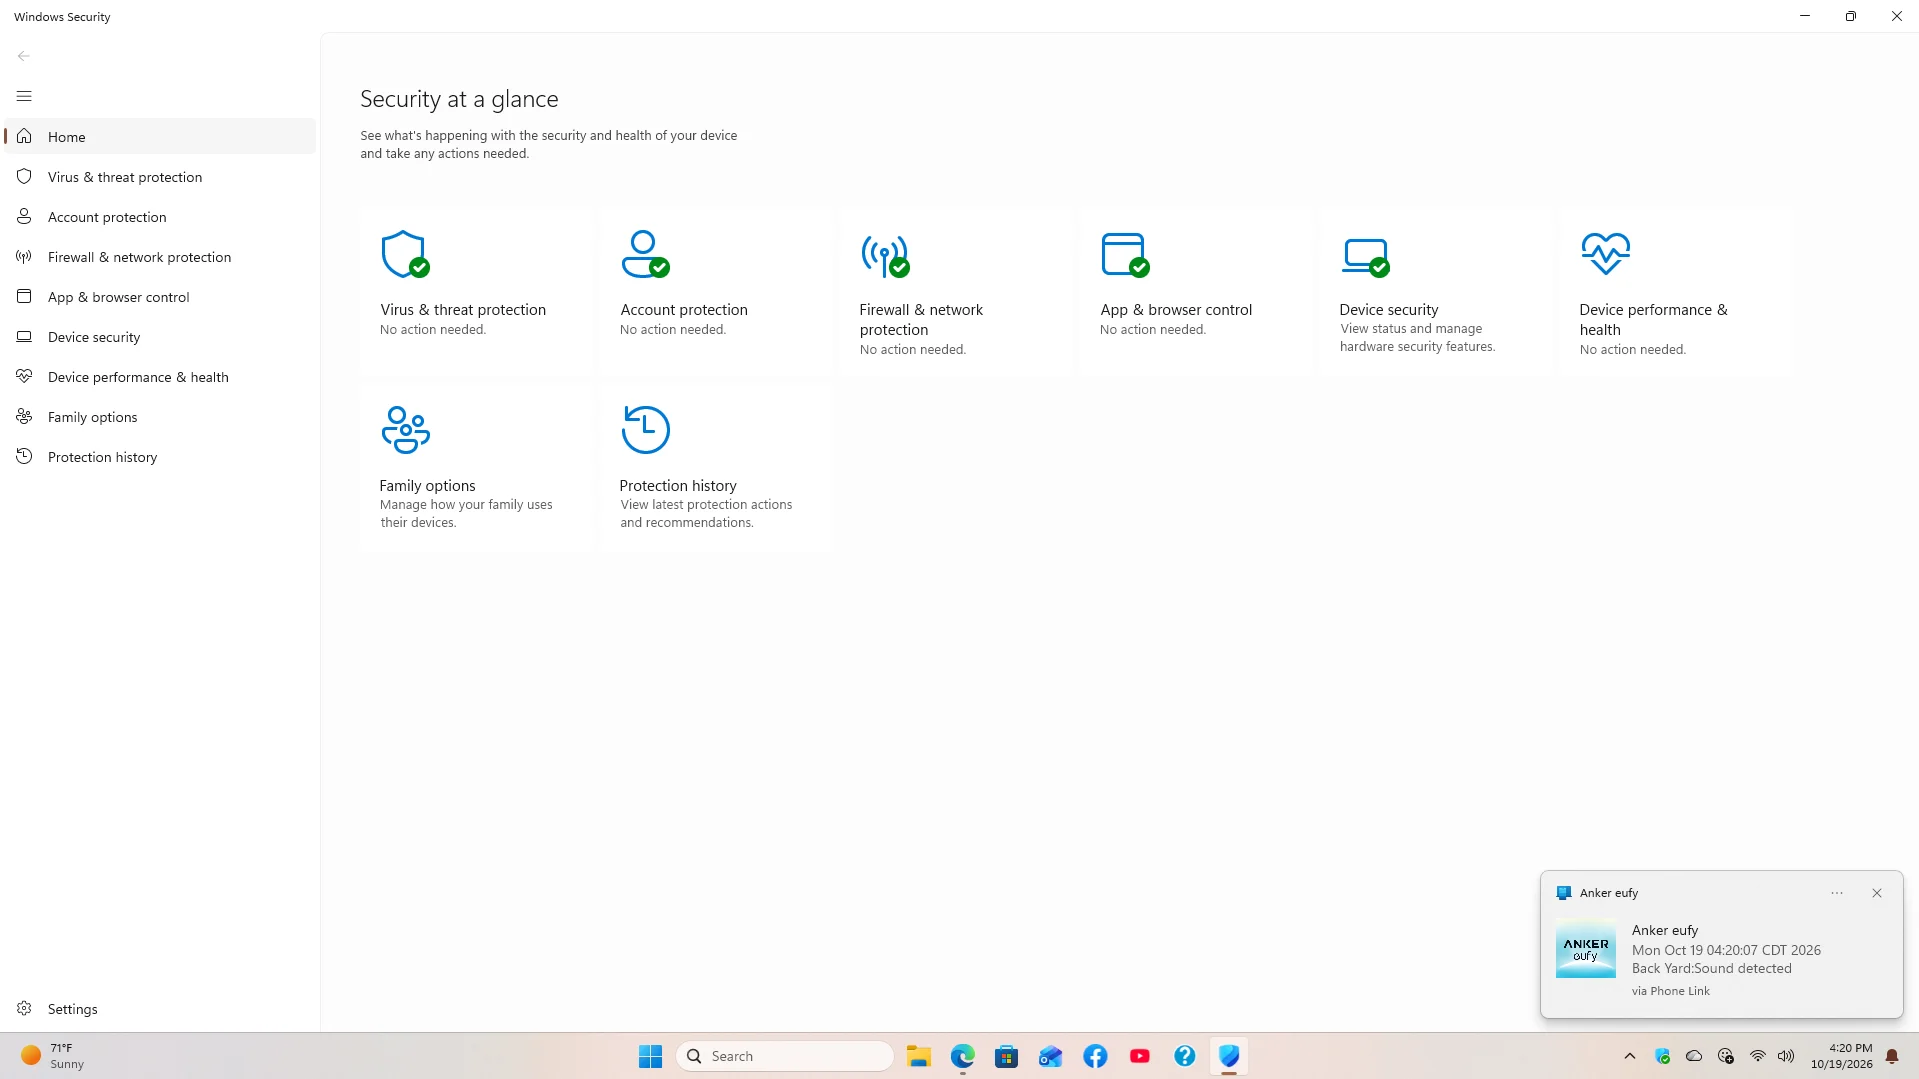
Task: Click the Device security laptop tile icon
Action: pos(1365,257)
